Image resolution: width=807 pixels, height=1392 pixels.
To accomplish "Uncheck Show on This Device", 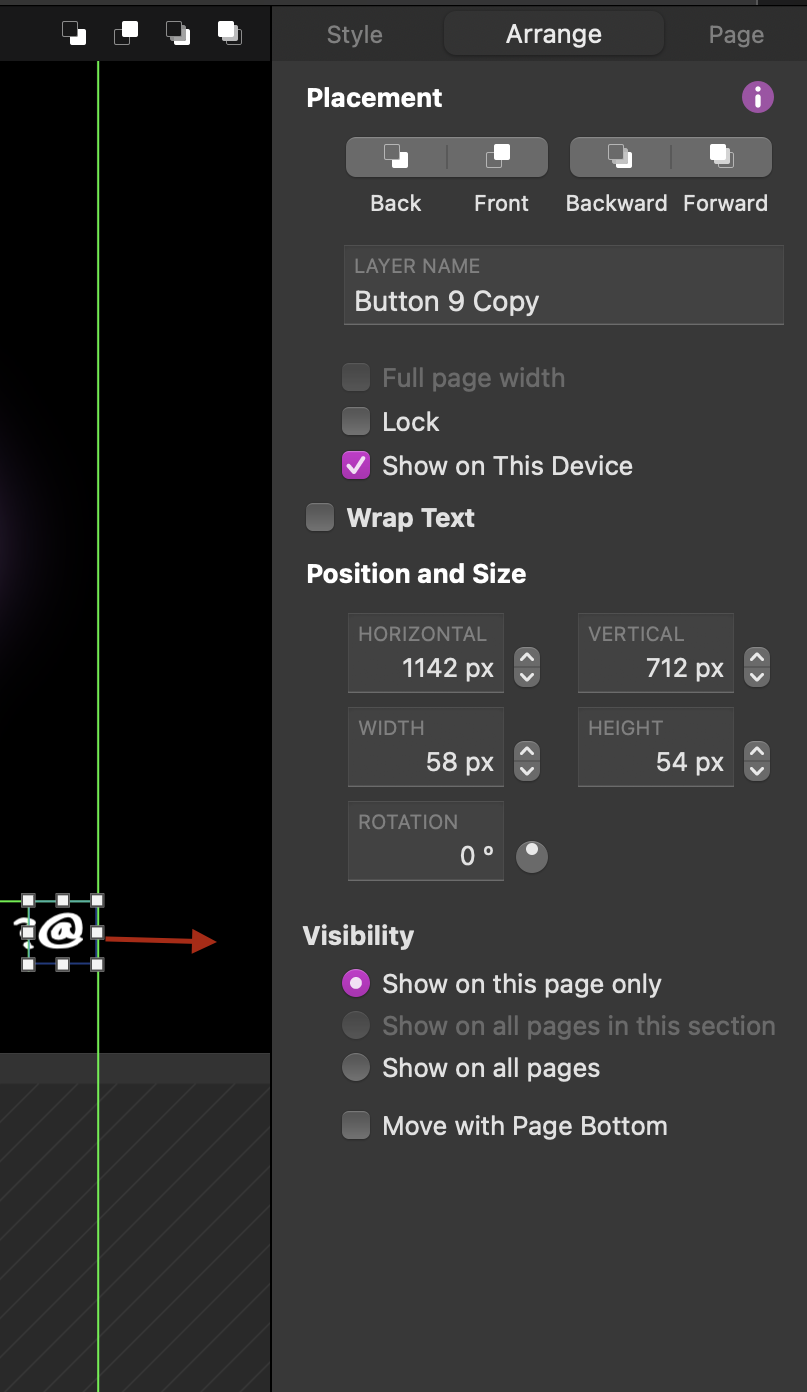I will (356, 465).
